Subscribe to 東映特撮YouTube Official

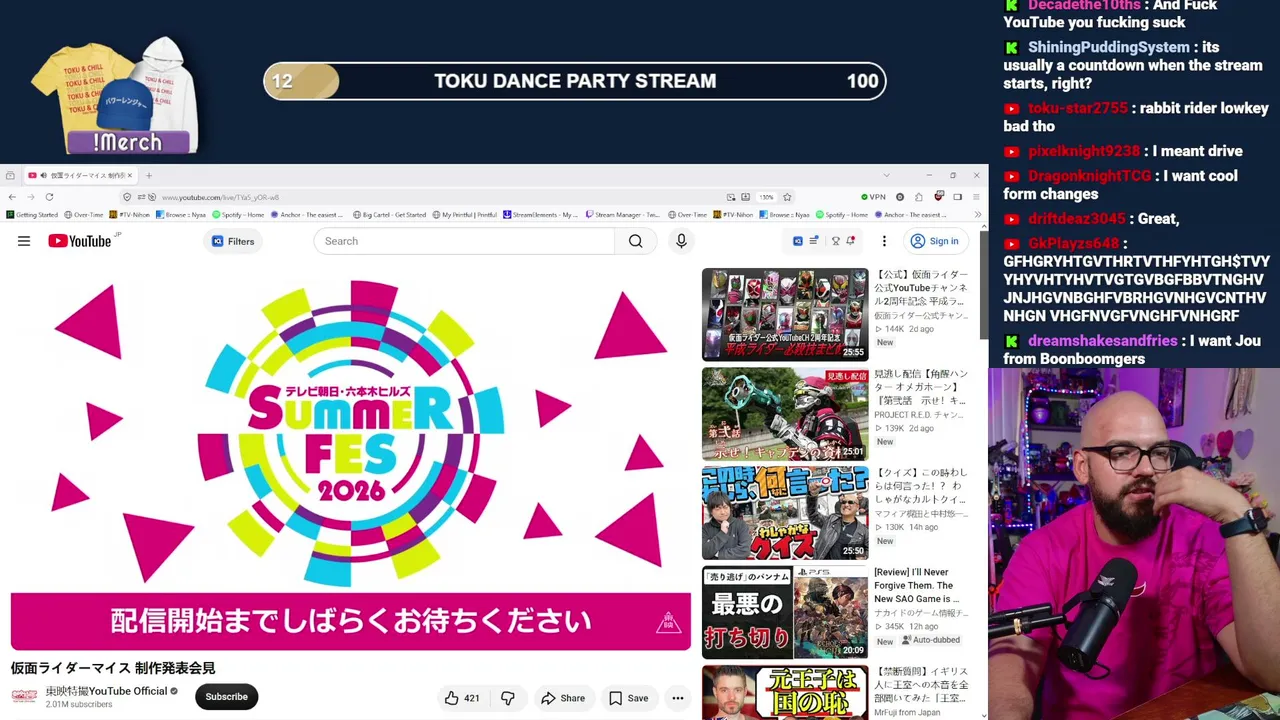coord(226,697)
